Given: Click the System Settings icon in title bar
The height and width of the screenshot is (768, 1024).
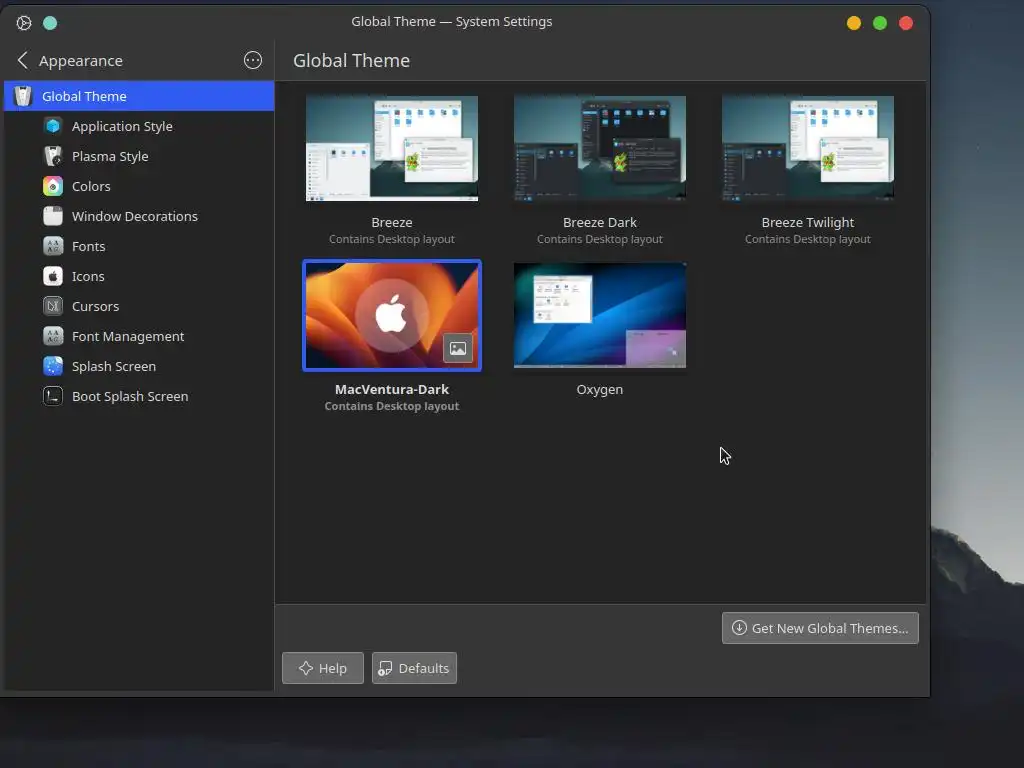Looking at the screenshot, I should click(x=24, y=23).
